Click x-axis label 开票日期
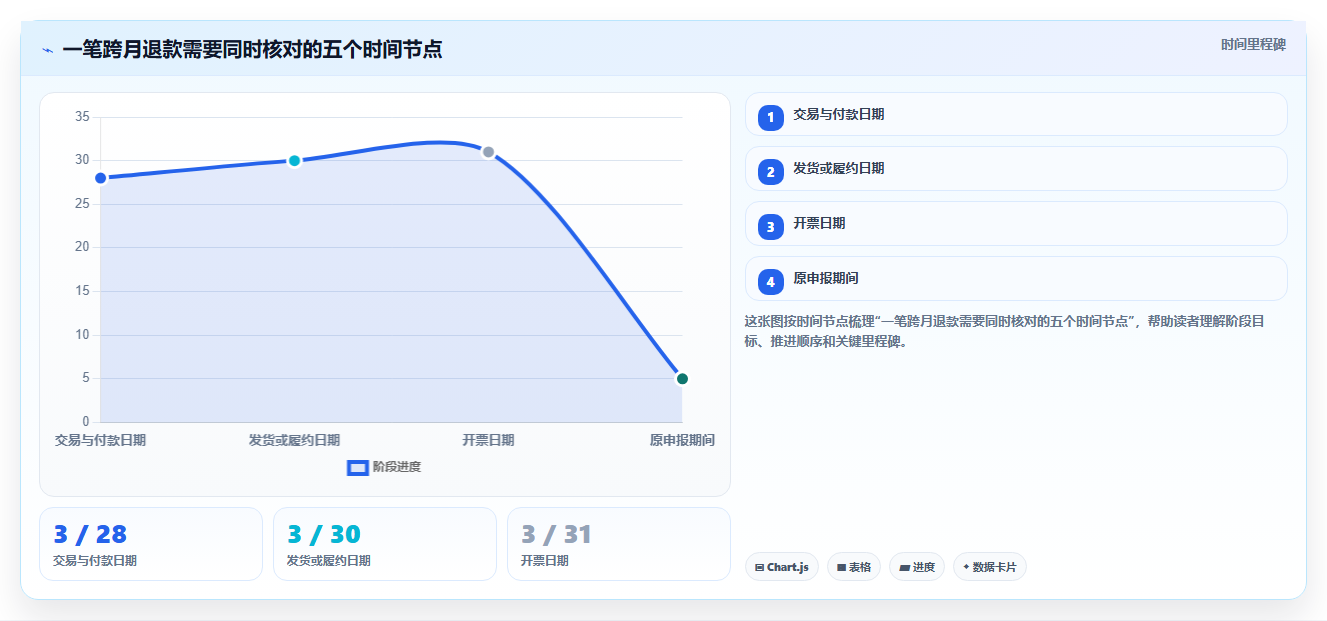 [488, 440]
